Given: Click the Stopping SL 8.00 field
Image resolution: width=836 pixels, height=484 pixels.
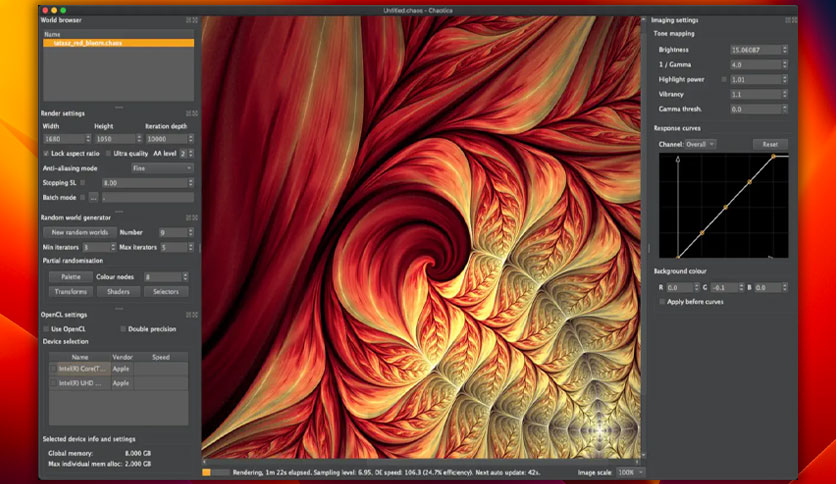Looking at the screenshot, I should 144,183.
